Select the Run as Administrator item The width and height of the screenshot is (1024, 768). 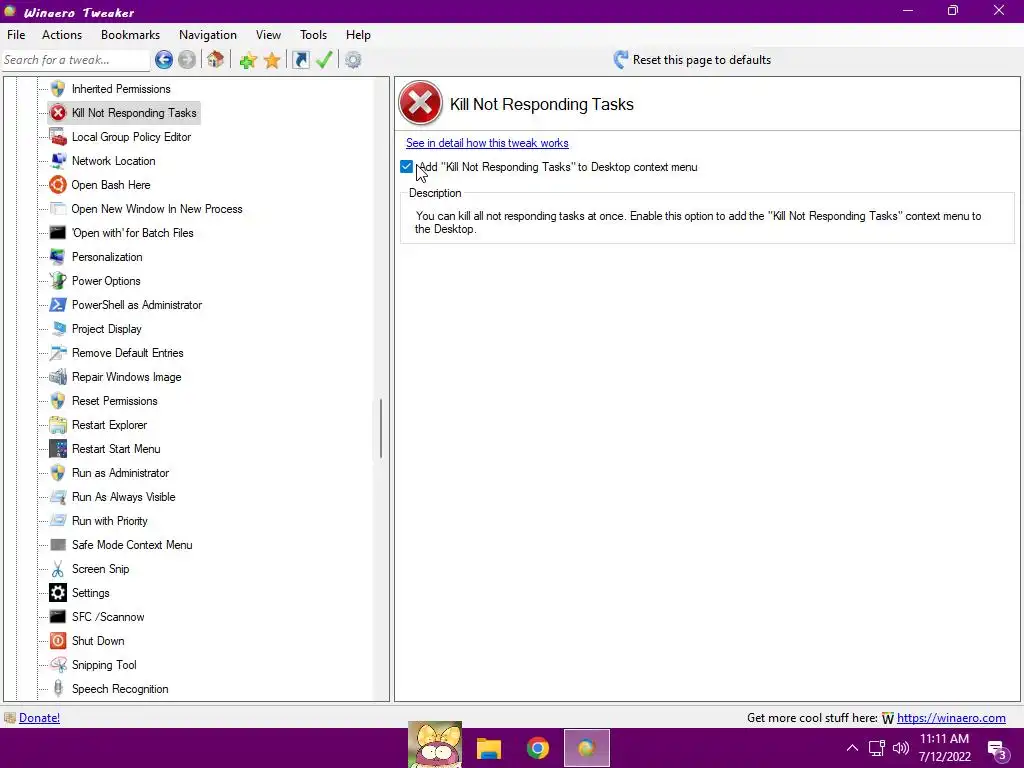click(x=120, y=473)
